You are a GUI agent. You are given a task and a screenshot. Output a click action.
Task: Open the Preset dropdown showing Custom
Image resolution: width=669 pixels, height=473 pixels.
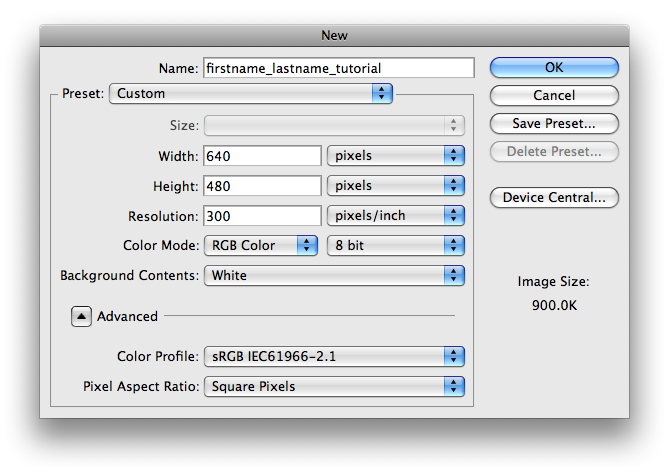click(251, 93)
